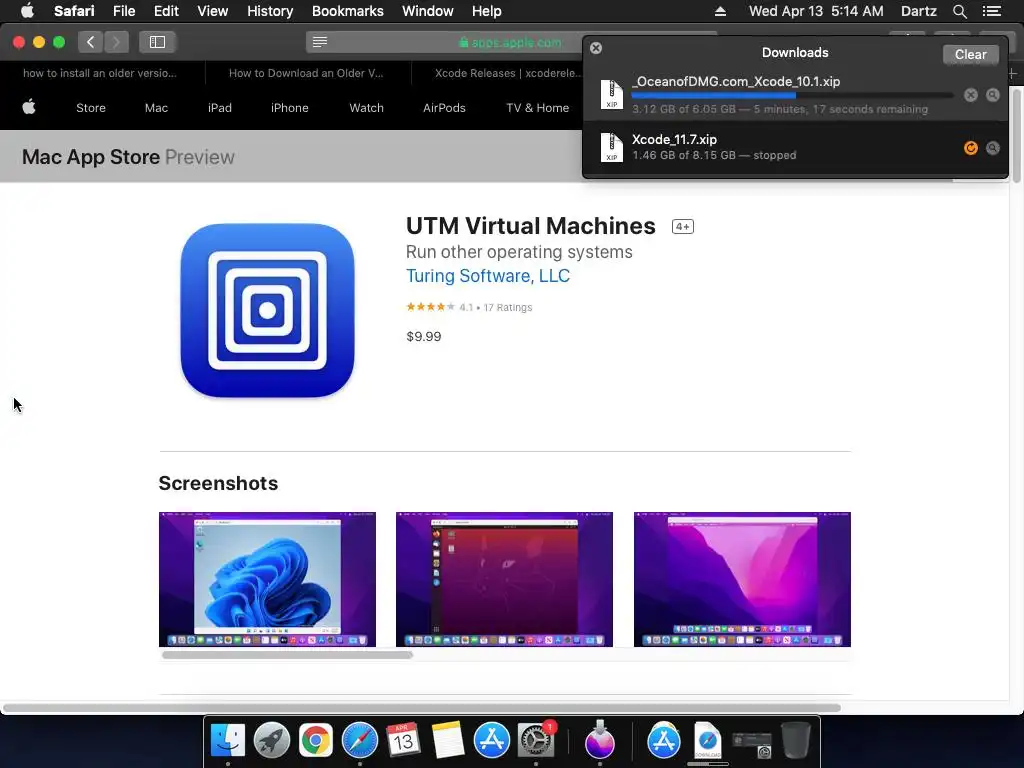The width and height of the screenshot is (1024, 768).
Task: Open Calendar from the Dock
Action: [x=403, y=741]
